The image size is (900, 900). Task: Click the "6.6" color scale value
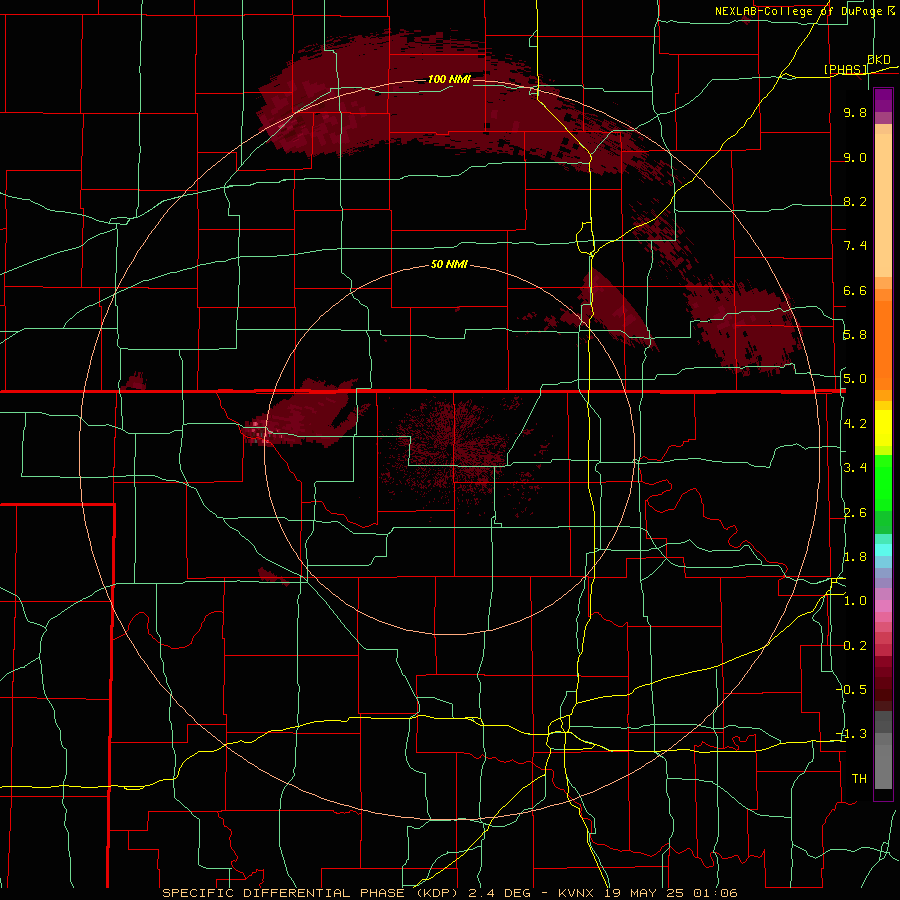click(x=855, y=290)
